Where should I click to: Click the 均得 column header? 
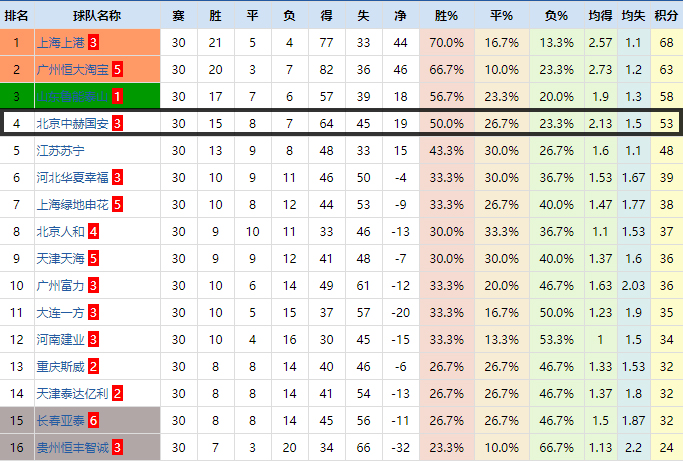tap(600, 16)
